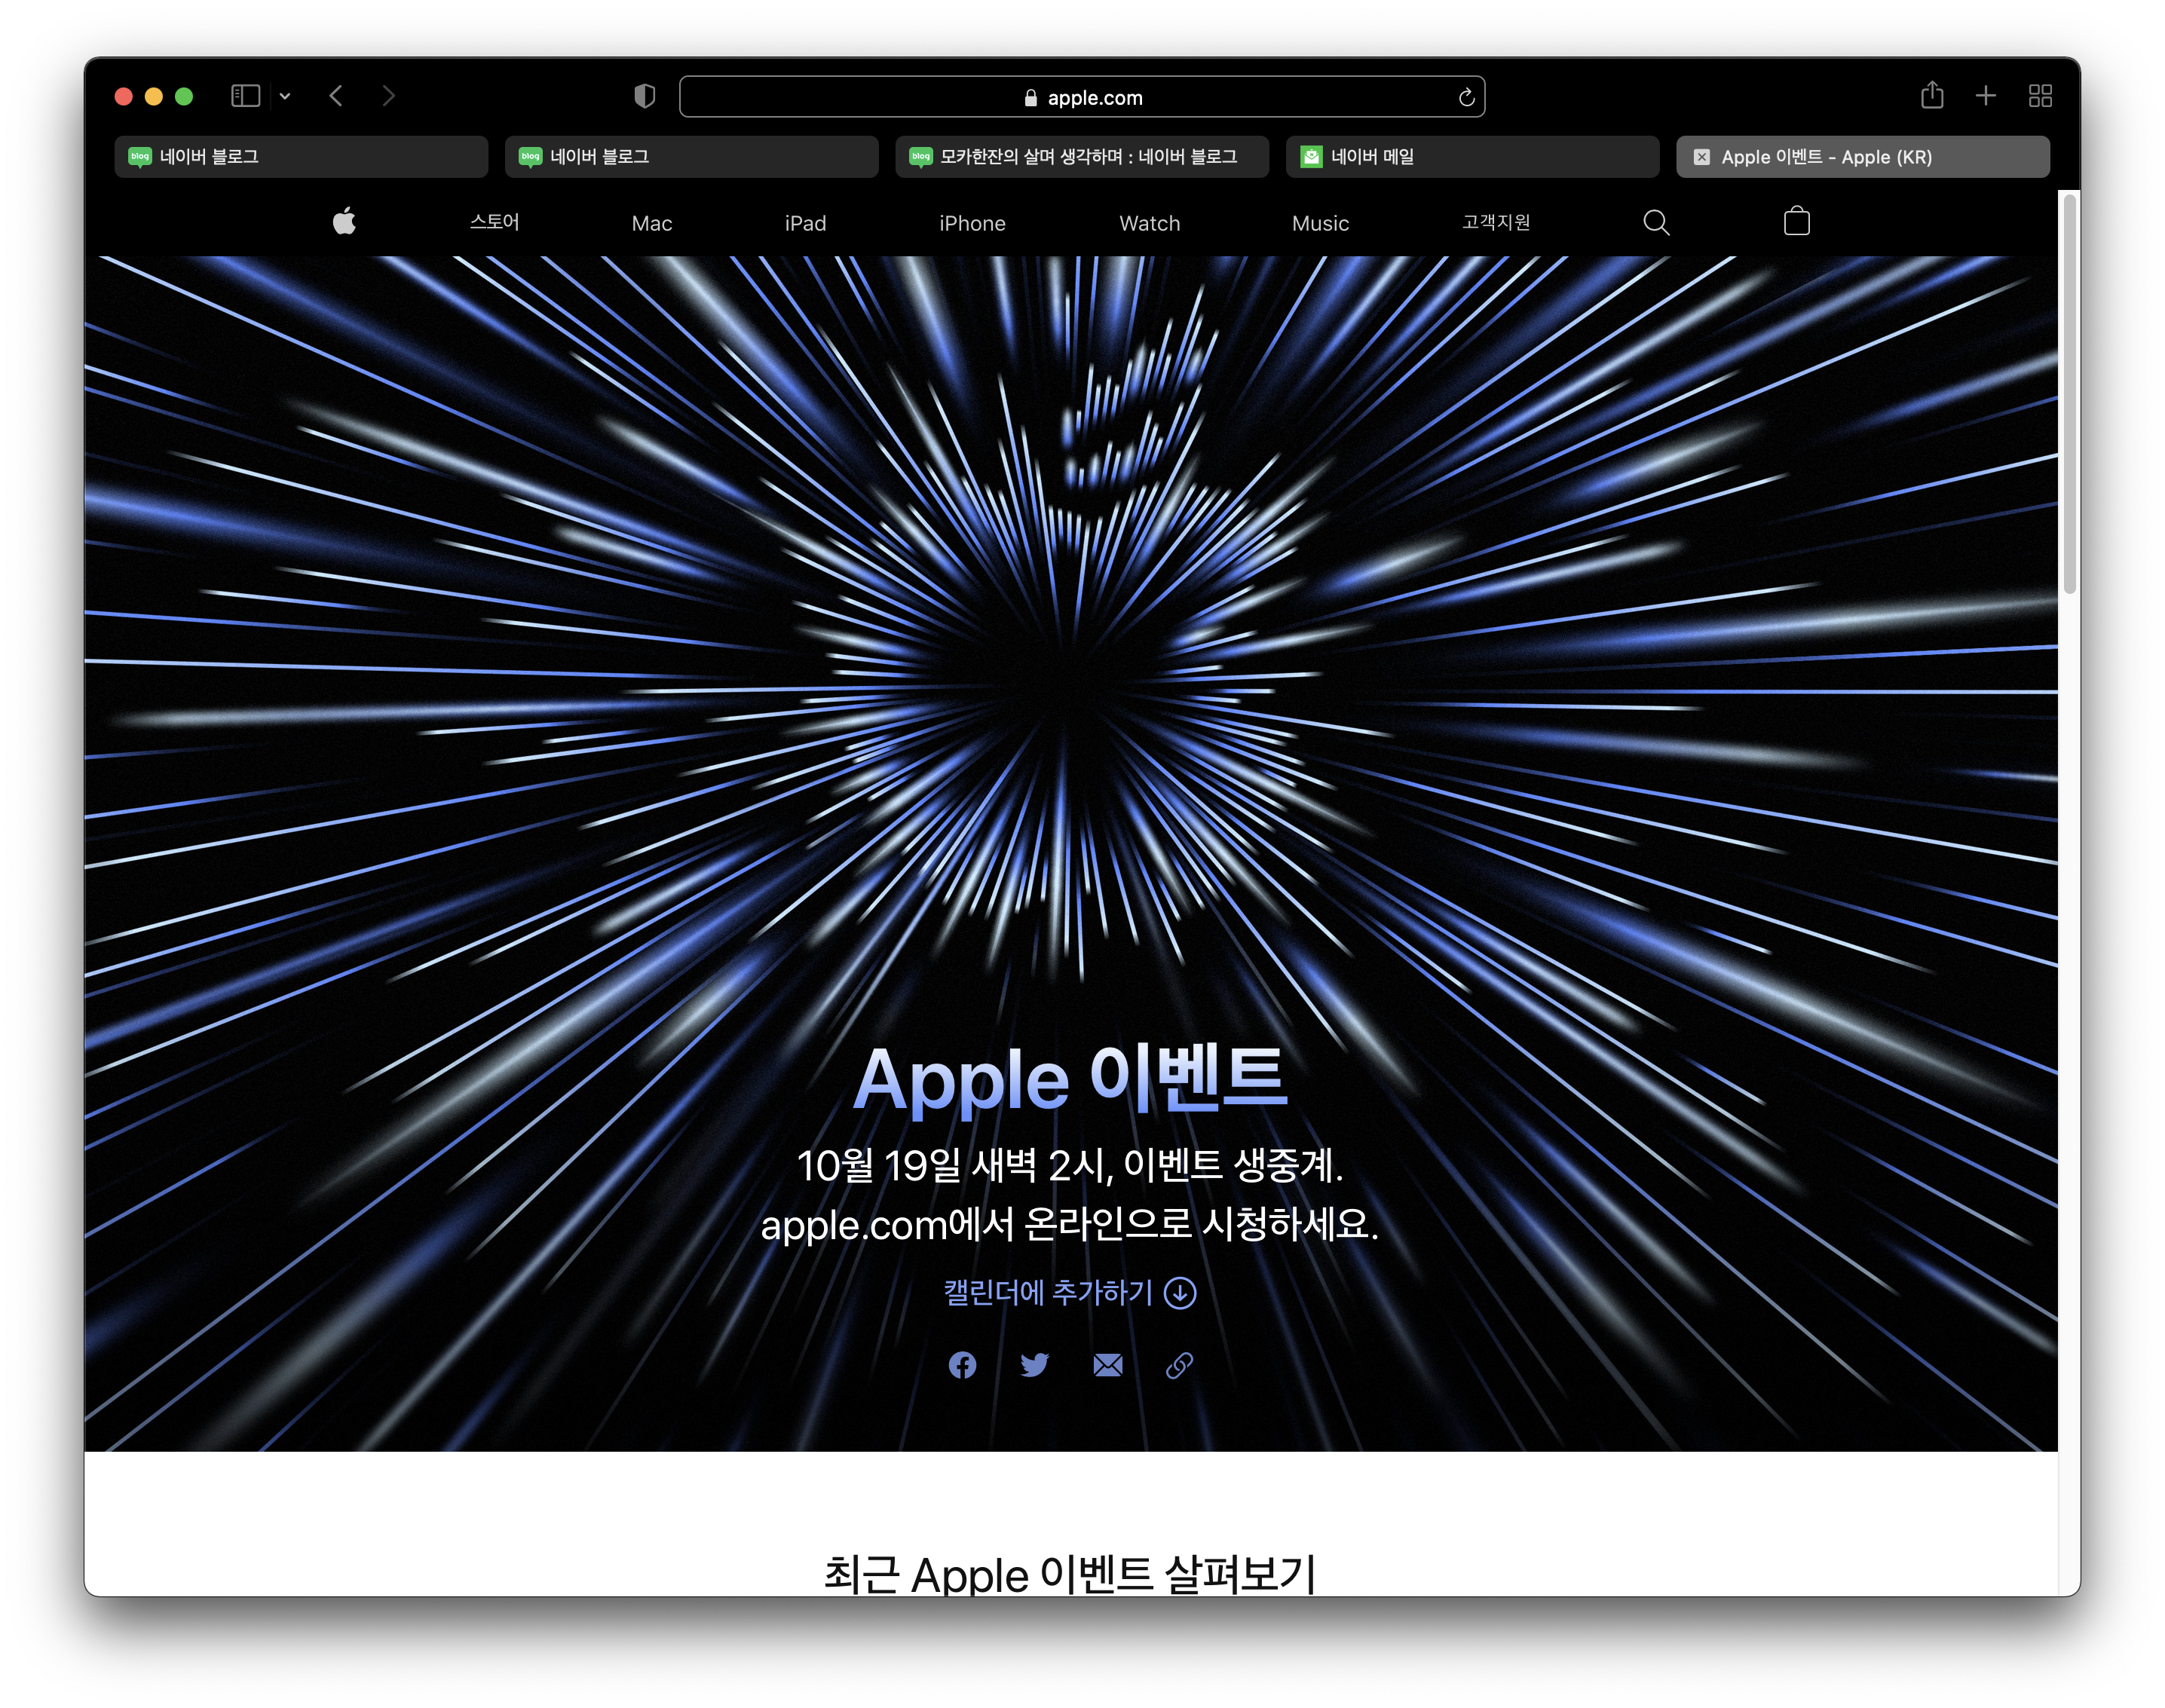Open the search magnifier icon

pyautogui.click(x=1656, y=222)
